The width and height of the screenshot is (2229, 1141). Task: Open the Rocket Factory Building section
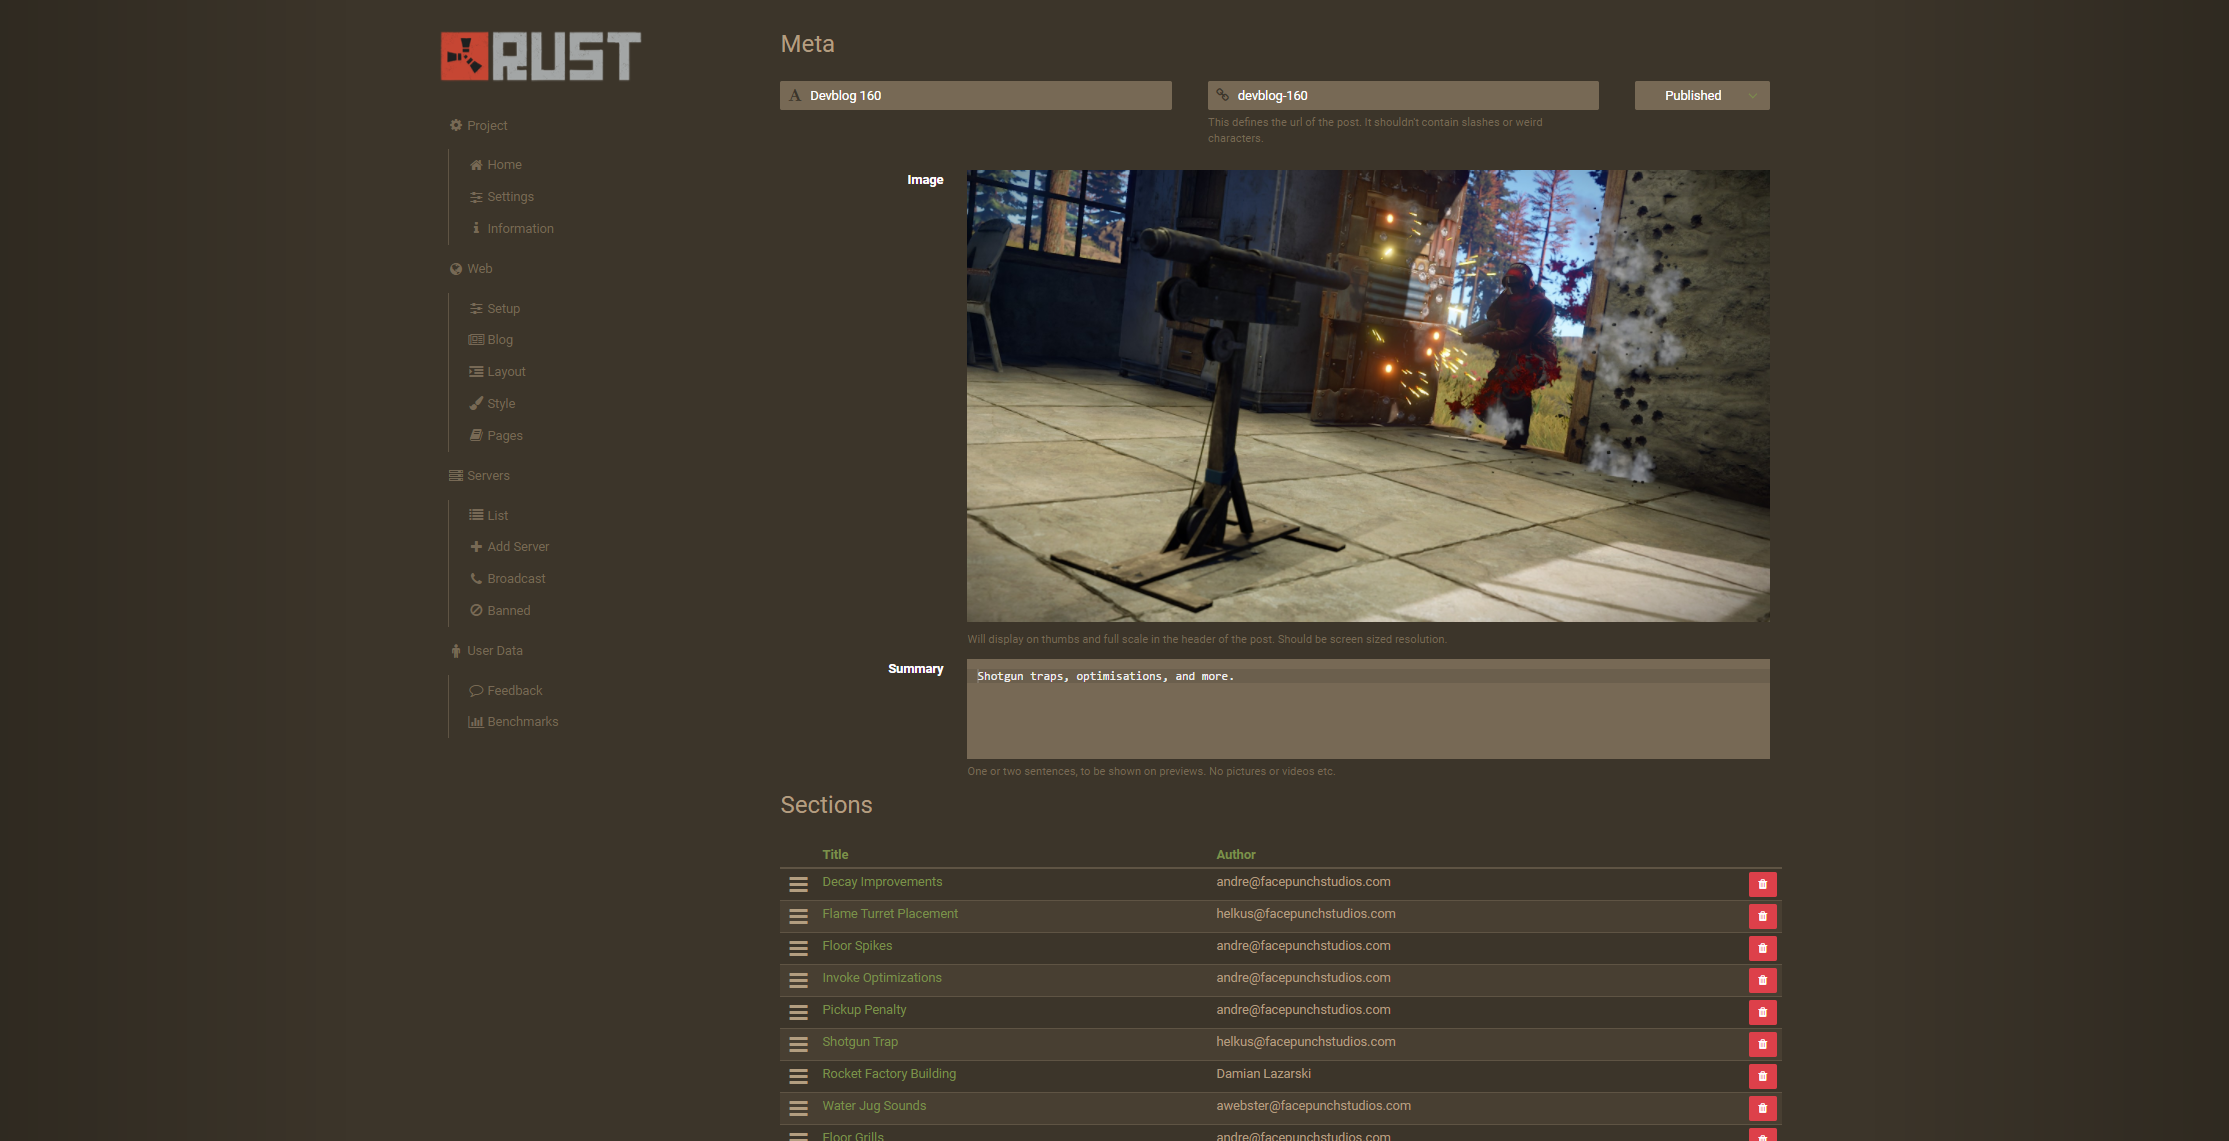889,1074
